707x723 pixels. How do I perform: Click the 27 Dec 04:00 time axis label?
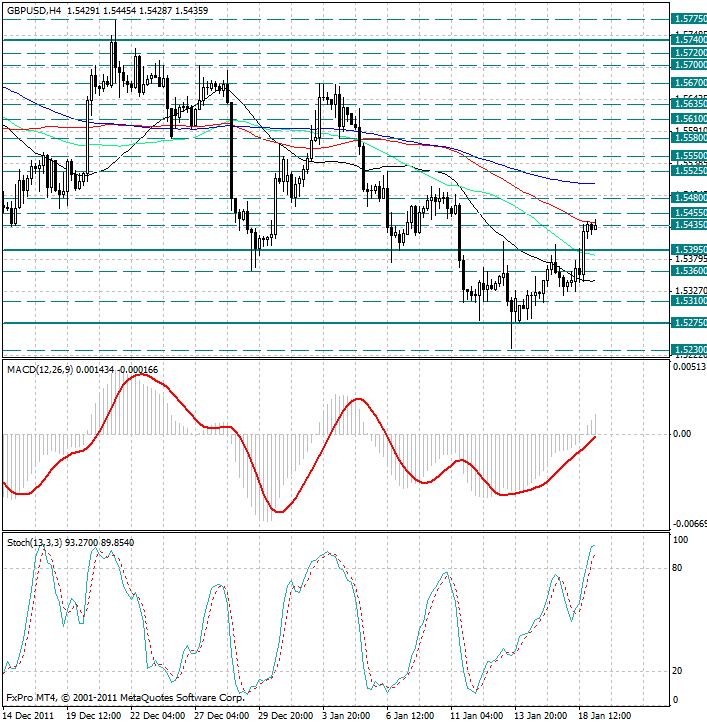(x=221, y=716)
